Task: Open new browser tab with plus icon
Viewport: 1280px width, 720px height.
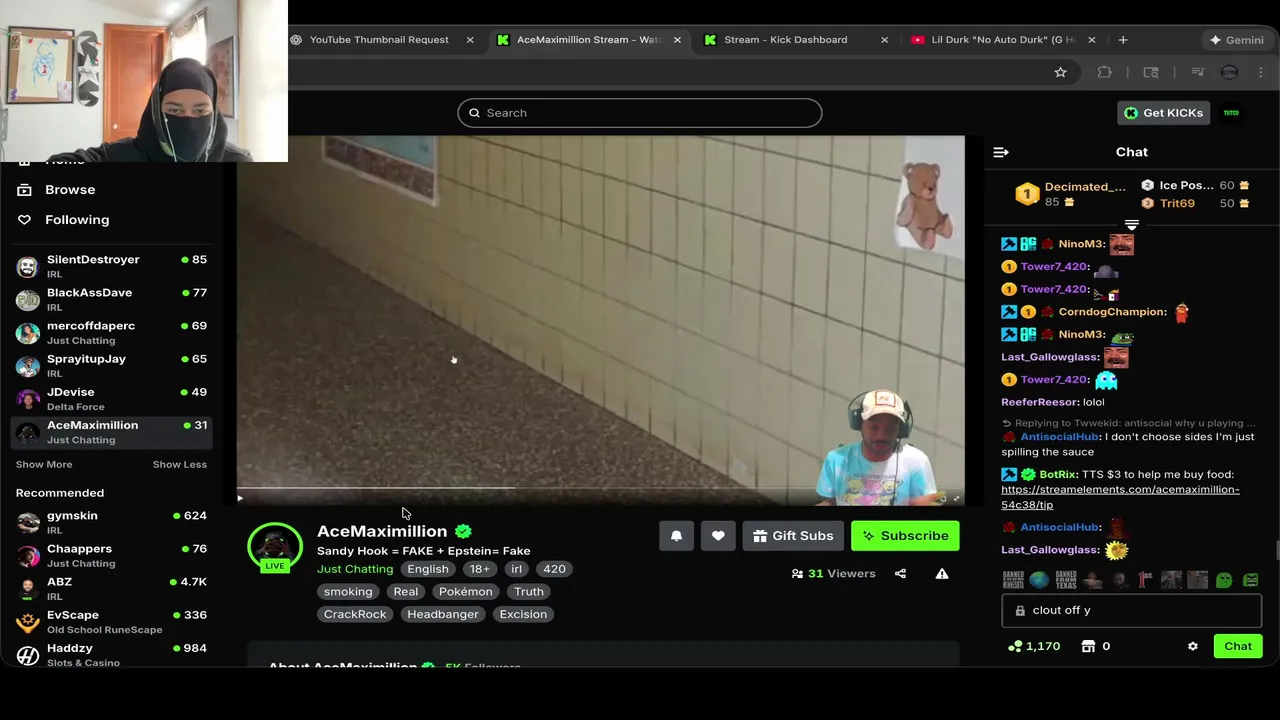Action: coord(1123,40)
